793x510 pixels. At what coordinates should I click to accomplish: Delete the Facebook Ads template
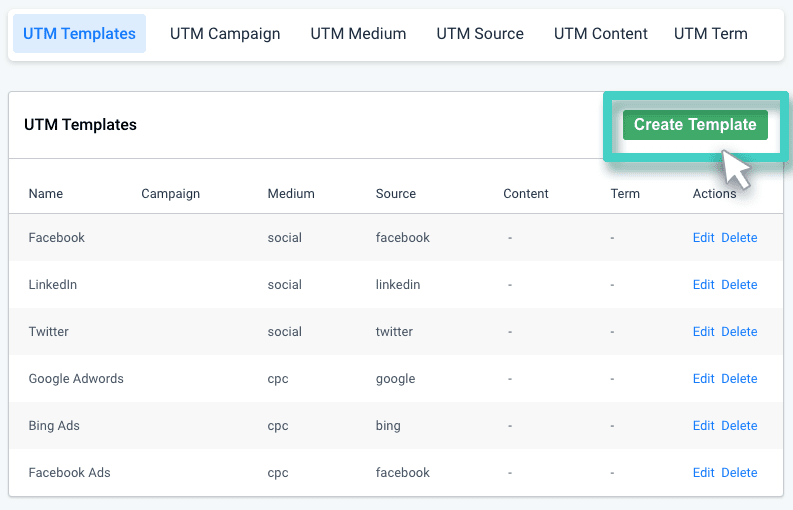pyautogui.click(x=739, y=473)
